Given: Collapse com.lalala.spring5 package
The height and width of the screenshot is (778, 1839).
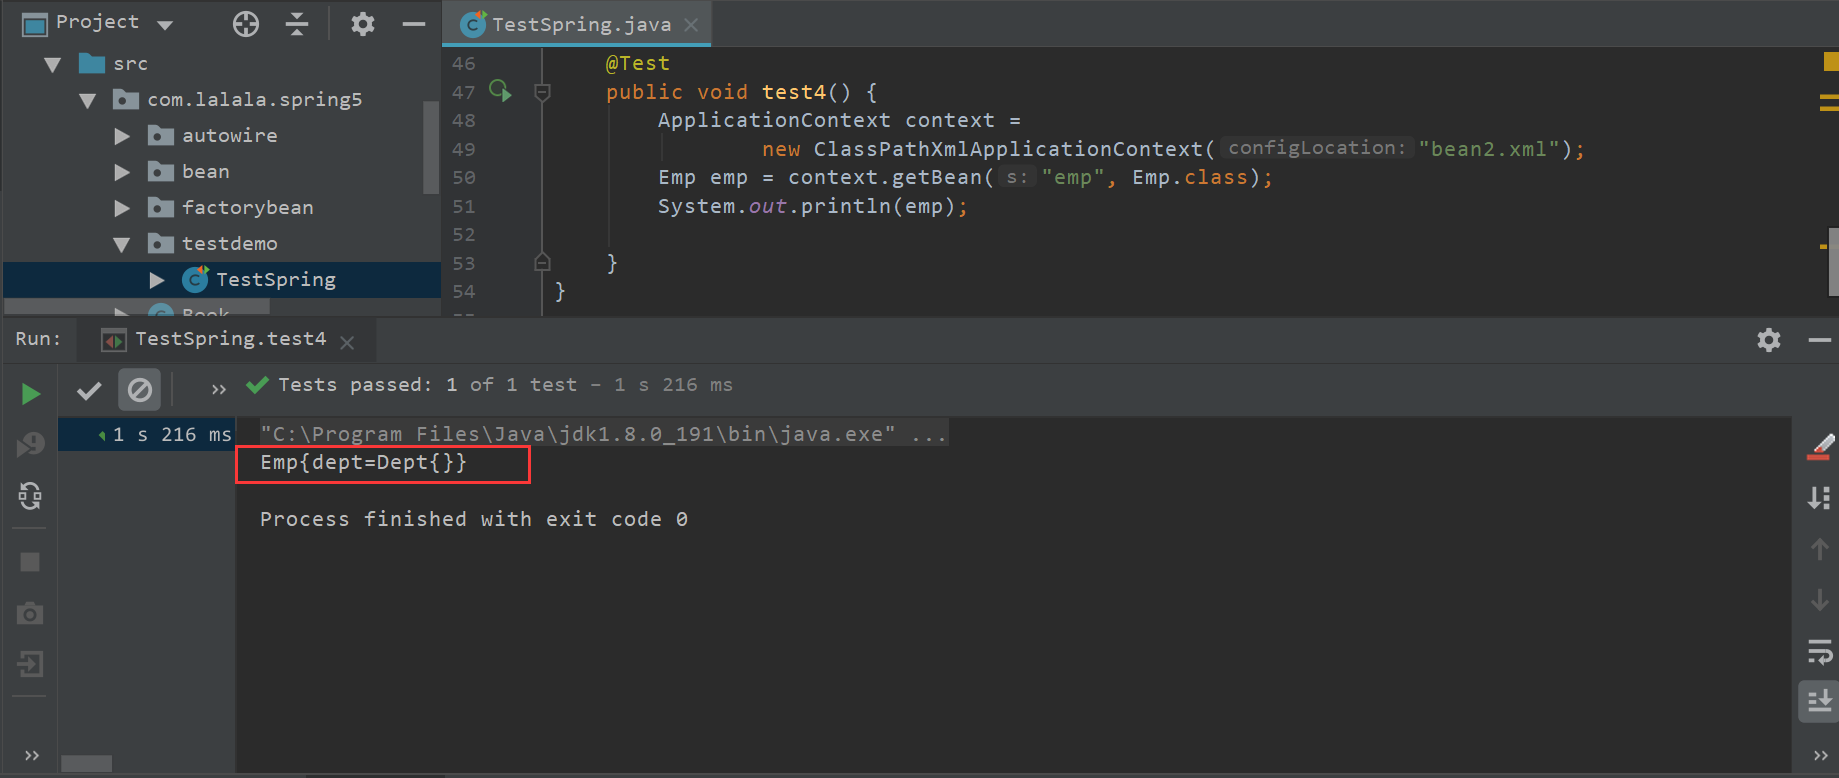Looking at the screenshot, I should pyautogui.click(x=88, y=100).
